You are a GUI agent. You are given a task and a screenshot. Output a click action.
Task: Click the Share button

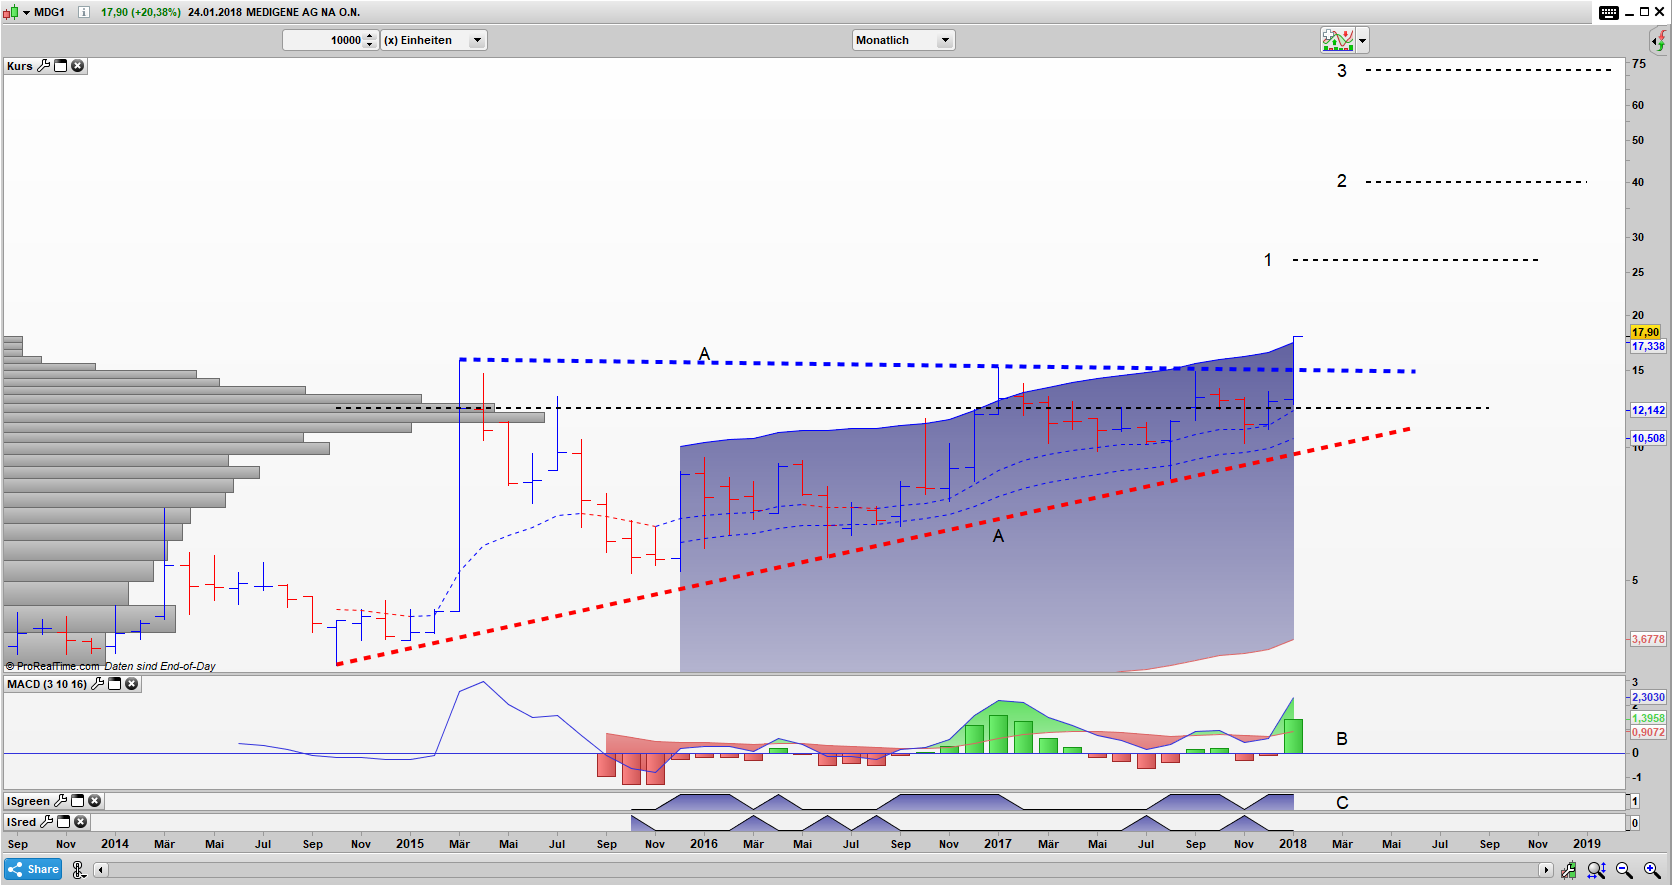(x=33, y=870)
